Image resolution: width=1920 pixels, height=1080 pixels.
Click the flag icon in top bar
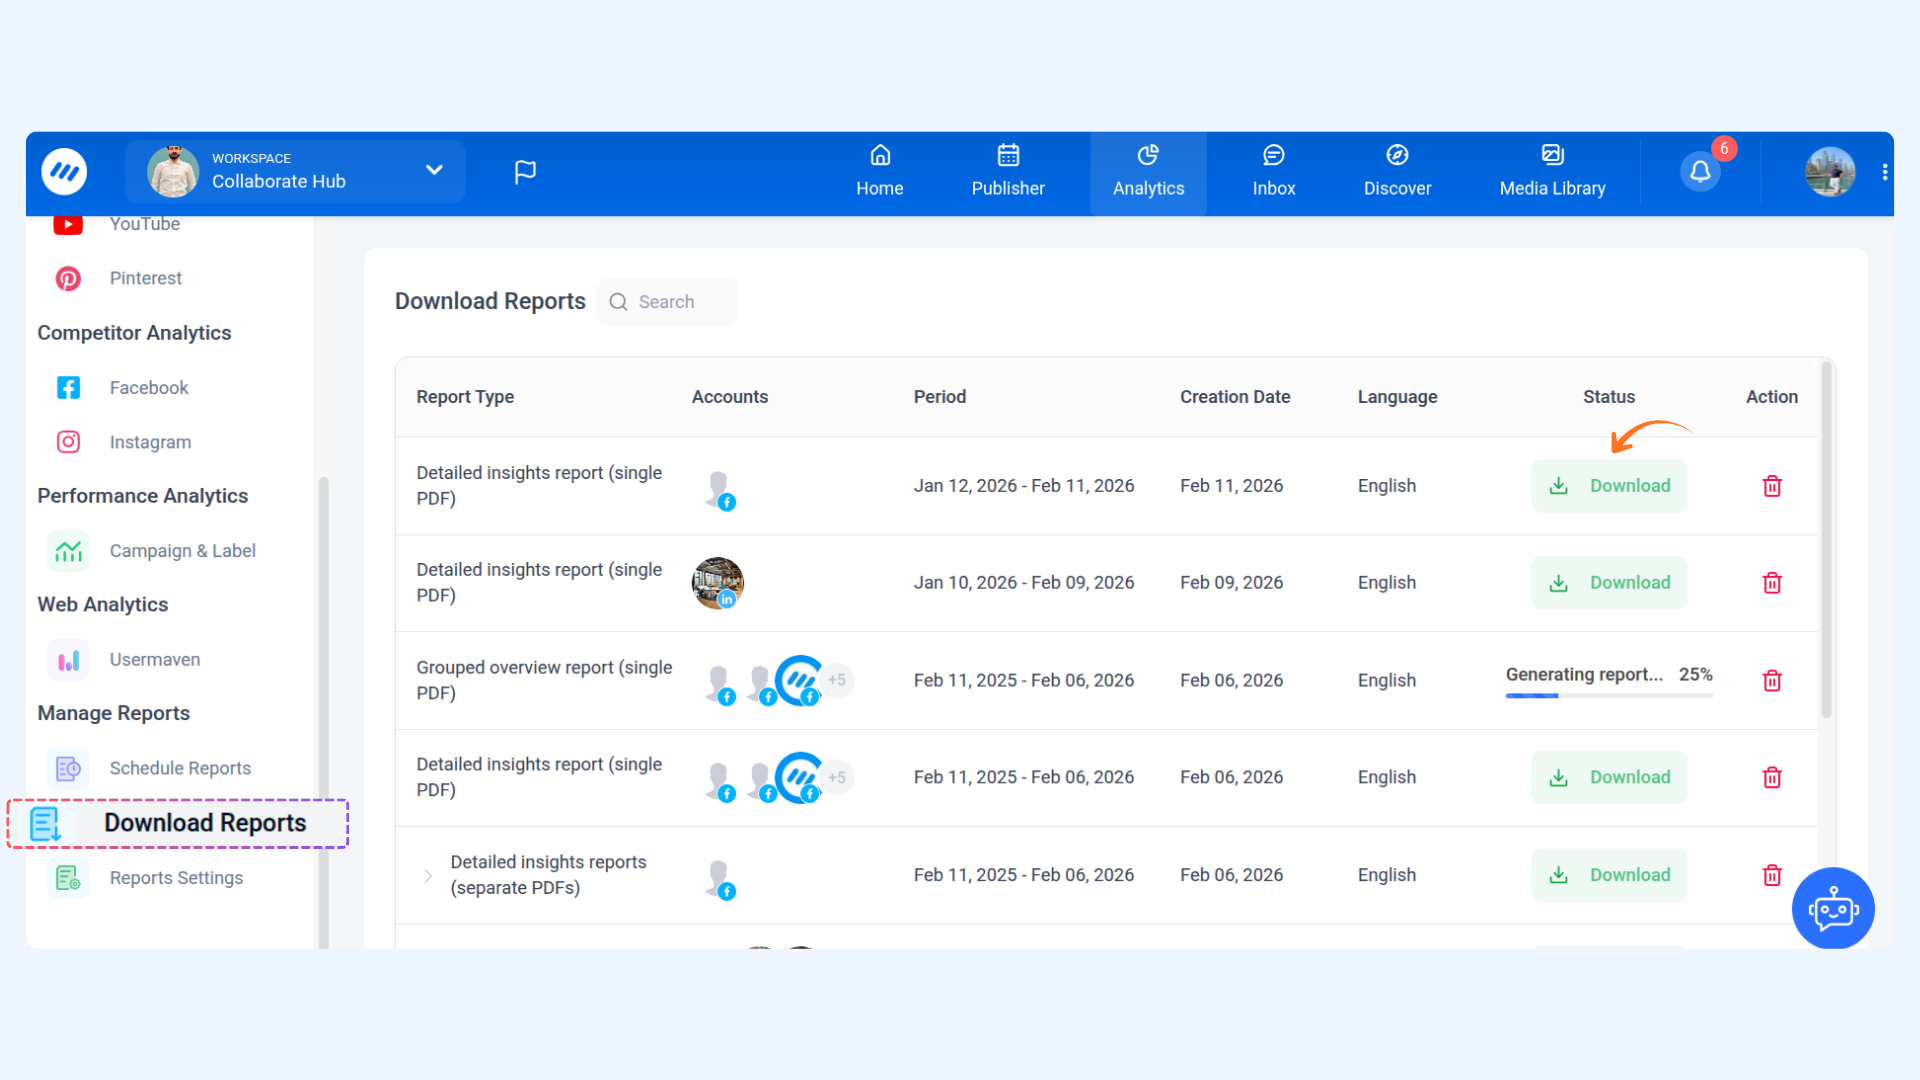525,172
